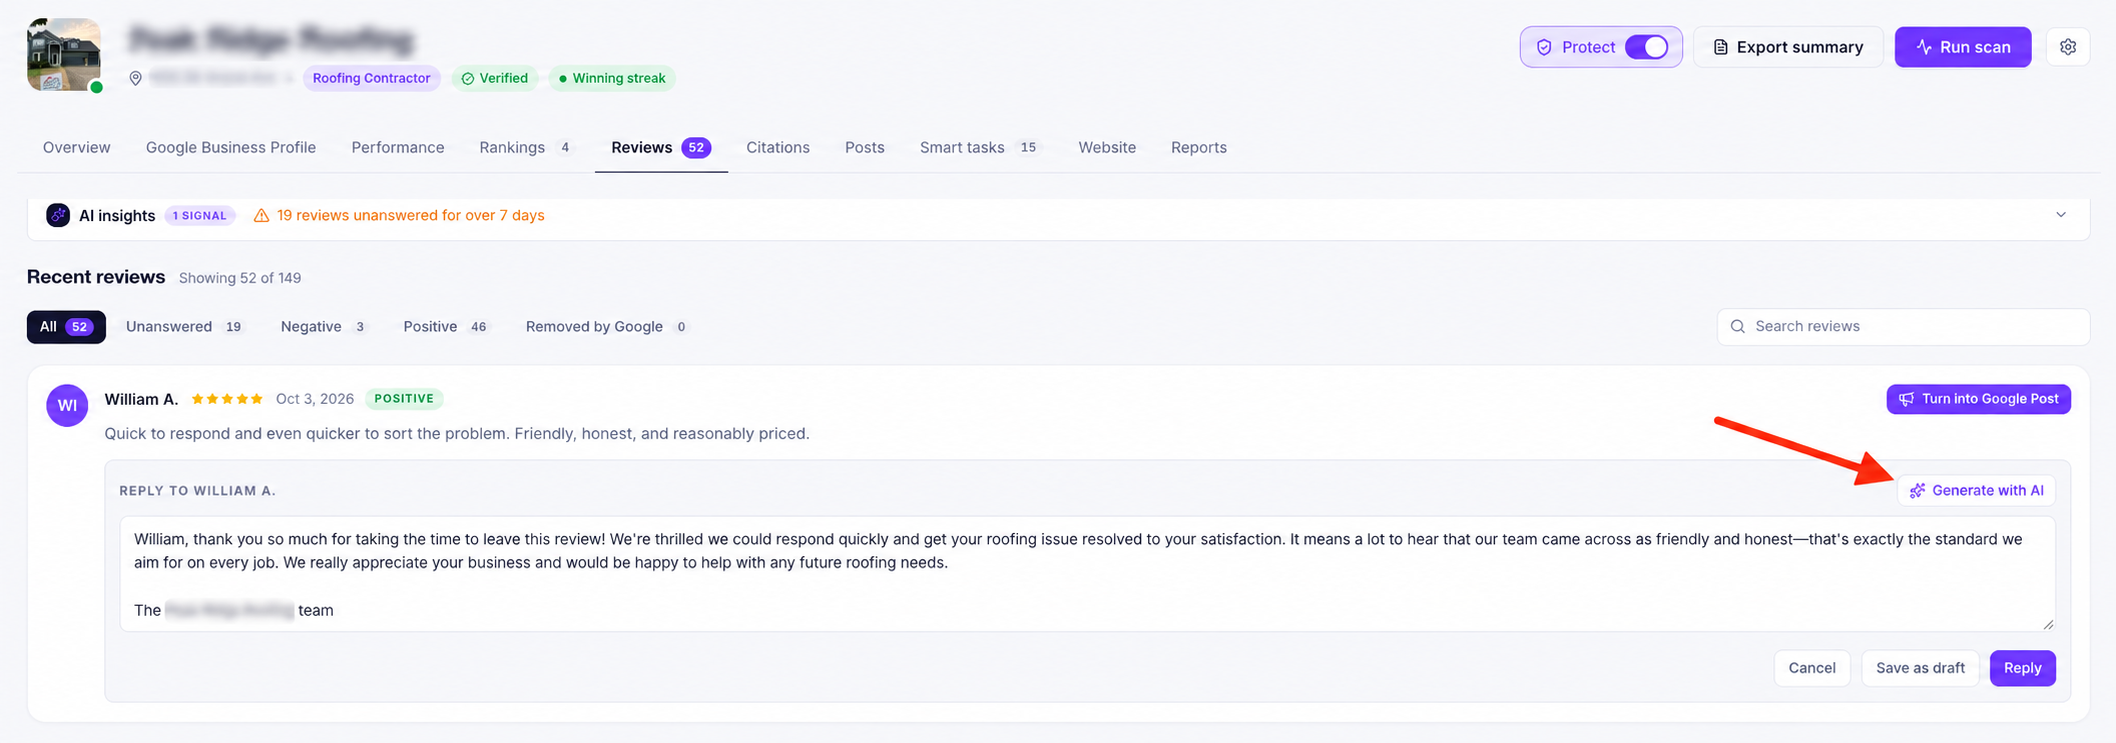Go to the Website tab
The height and width of the screenshot is (743, 2116).
tap(1107, 147)
